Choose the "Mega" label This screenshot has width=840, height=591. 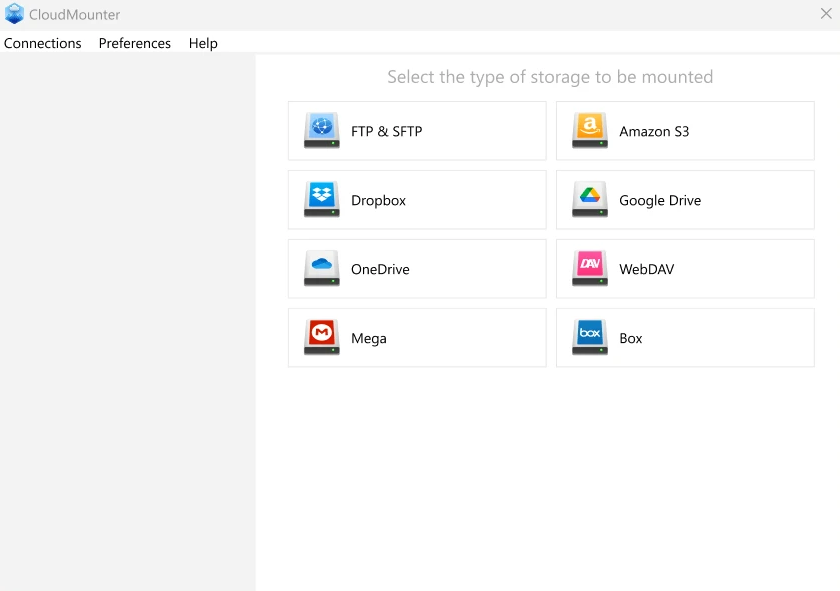(369, 339)
